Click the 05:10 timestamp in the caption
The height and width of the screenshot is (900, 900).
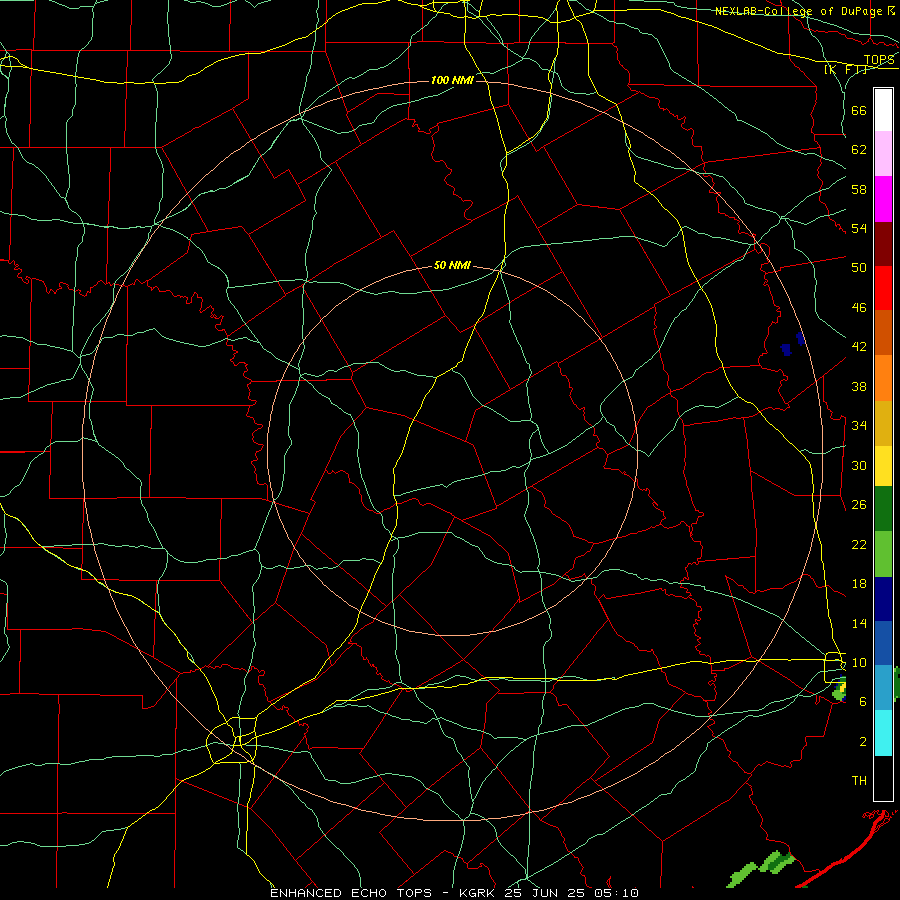615,893
